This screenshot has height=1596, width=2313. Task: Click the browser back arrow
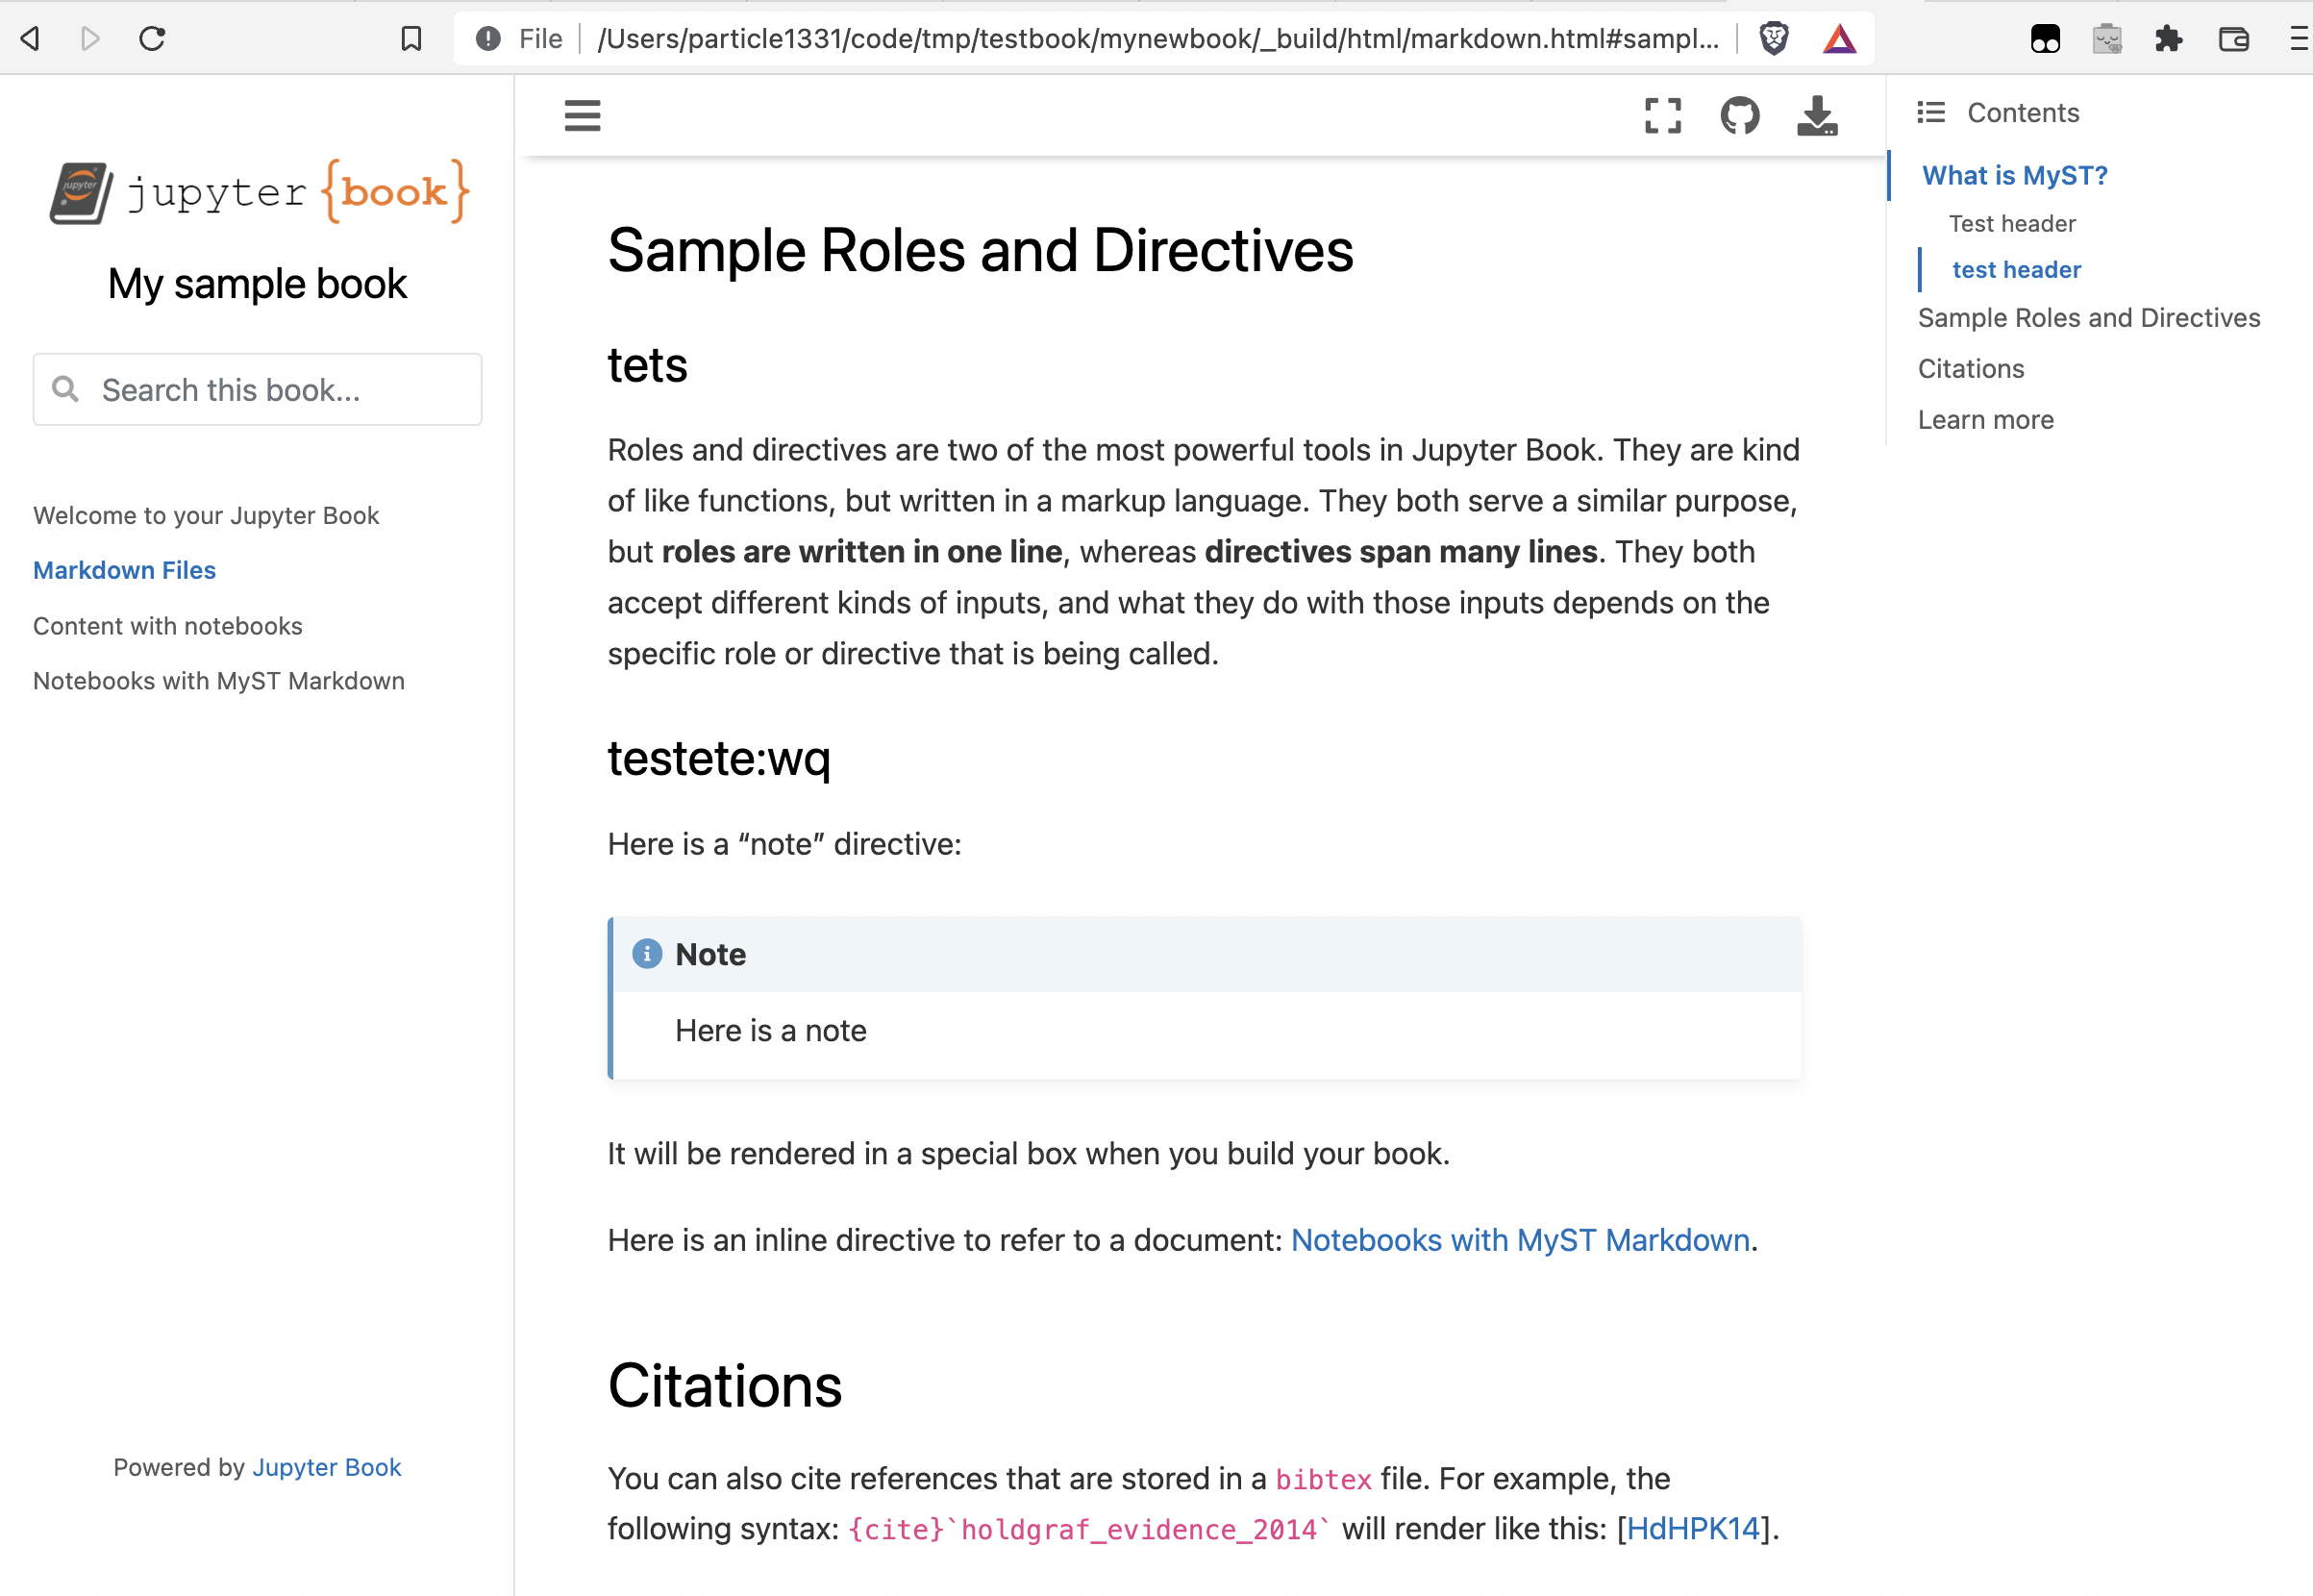tap(30, 39)
